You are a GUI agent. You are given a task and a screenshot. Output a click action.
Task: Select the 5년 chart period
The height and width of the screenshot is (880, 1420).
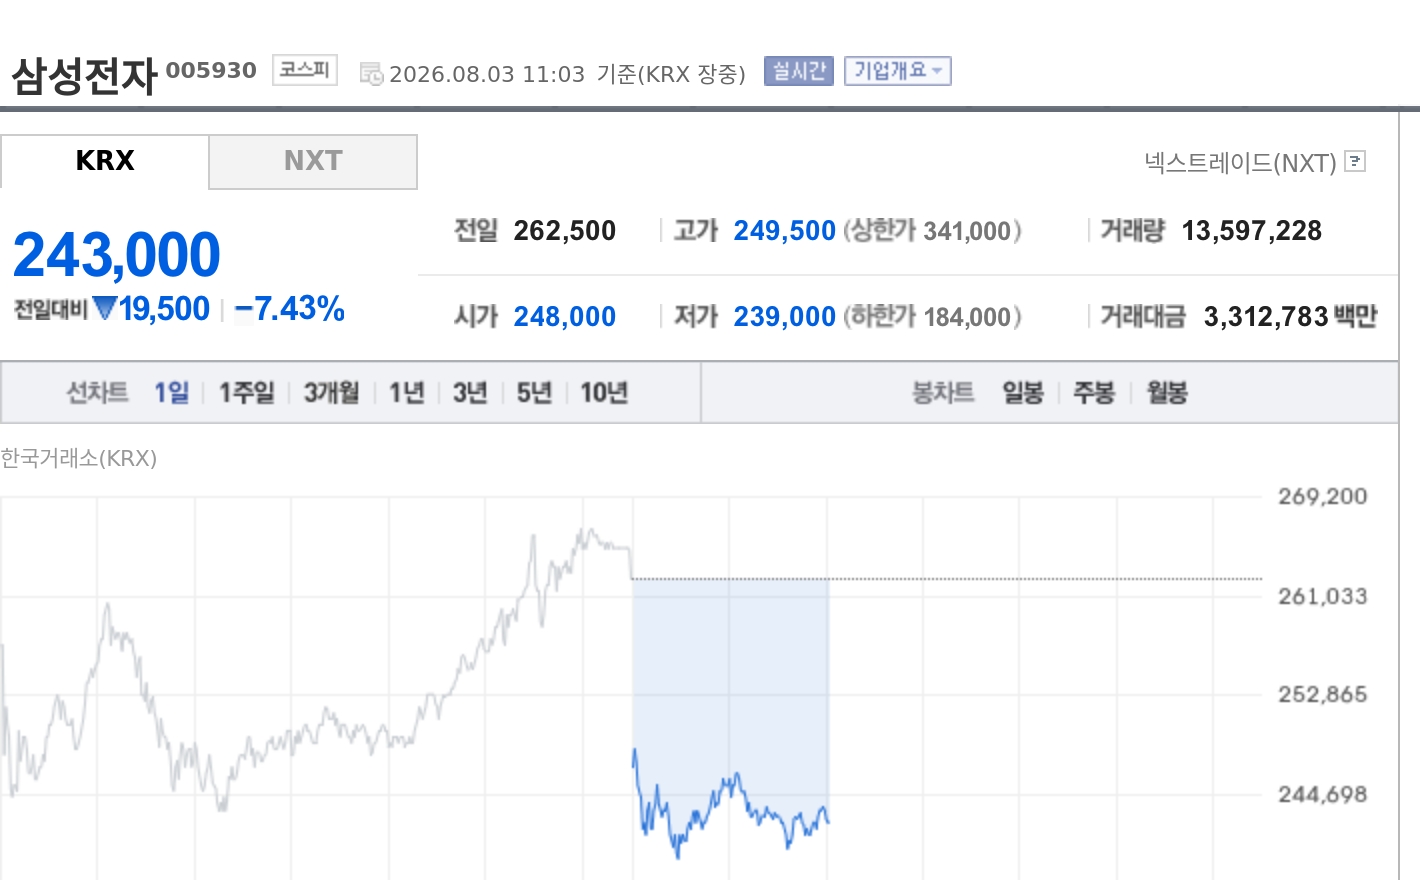click(x=534, y=392)
